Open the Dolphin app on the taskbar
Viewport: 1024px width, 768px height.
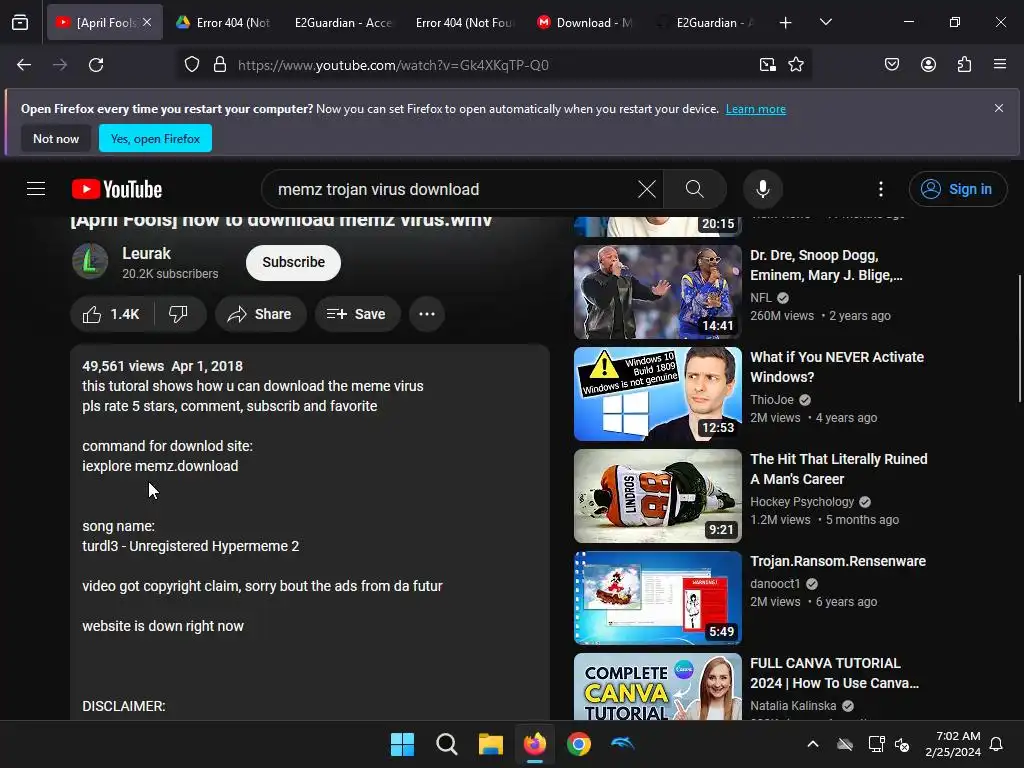623,744
